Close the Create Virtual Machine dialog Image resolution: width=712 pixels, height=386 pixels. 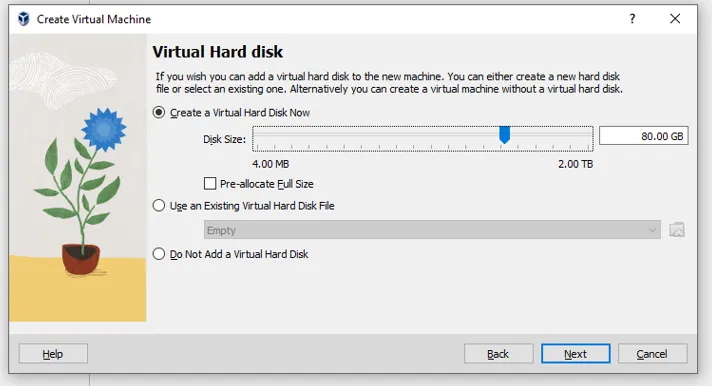pyautogui.click(x=675, y=19)
